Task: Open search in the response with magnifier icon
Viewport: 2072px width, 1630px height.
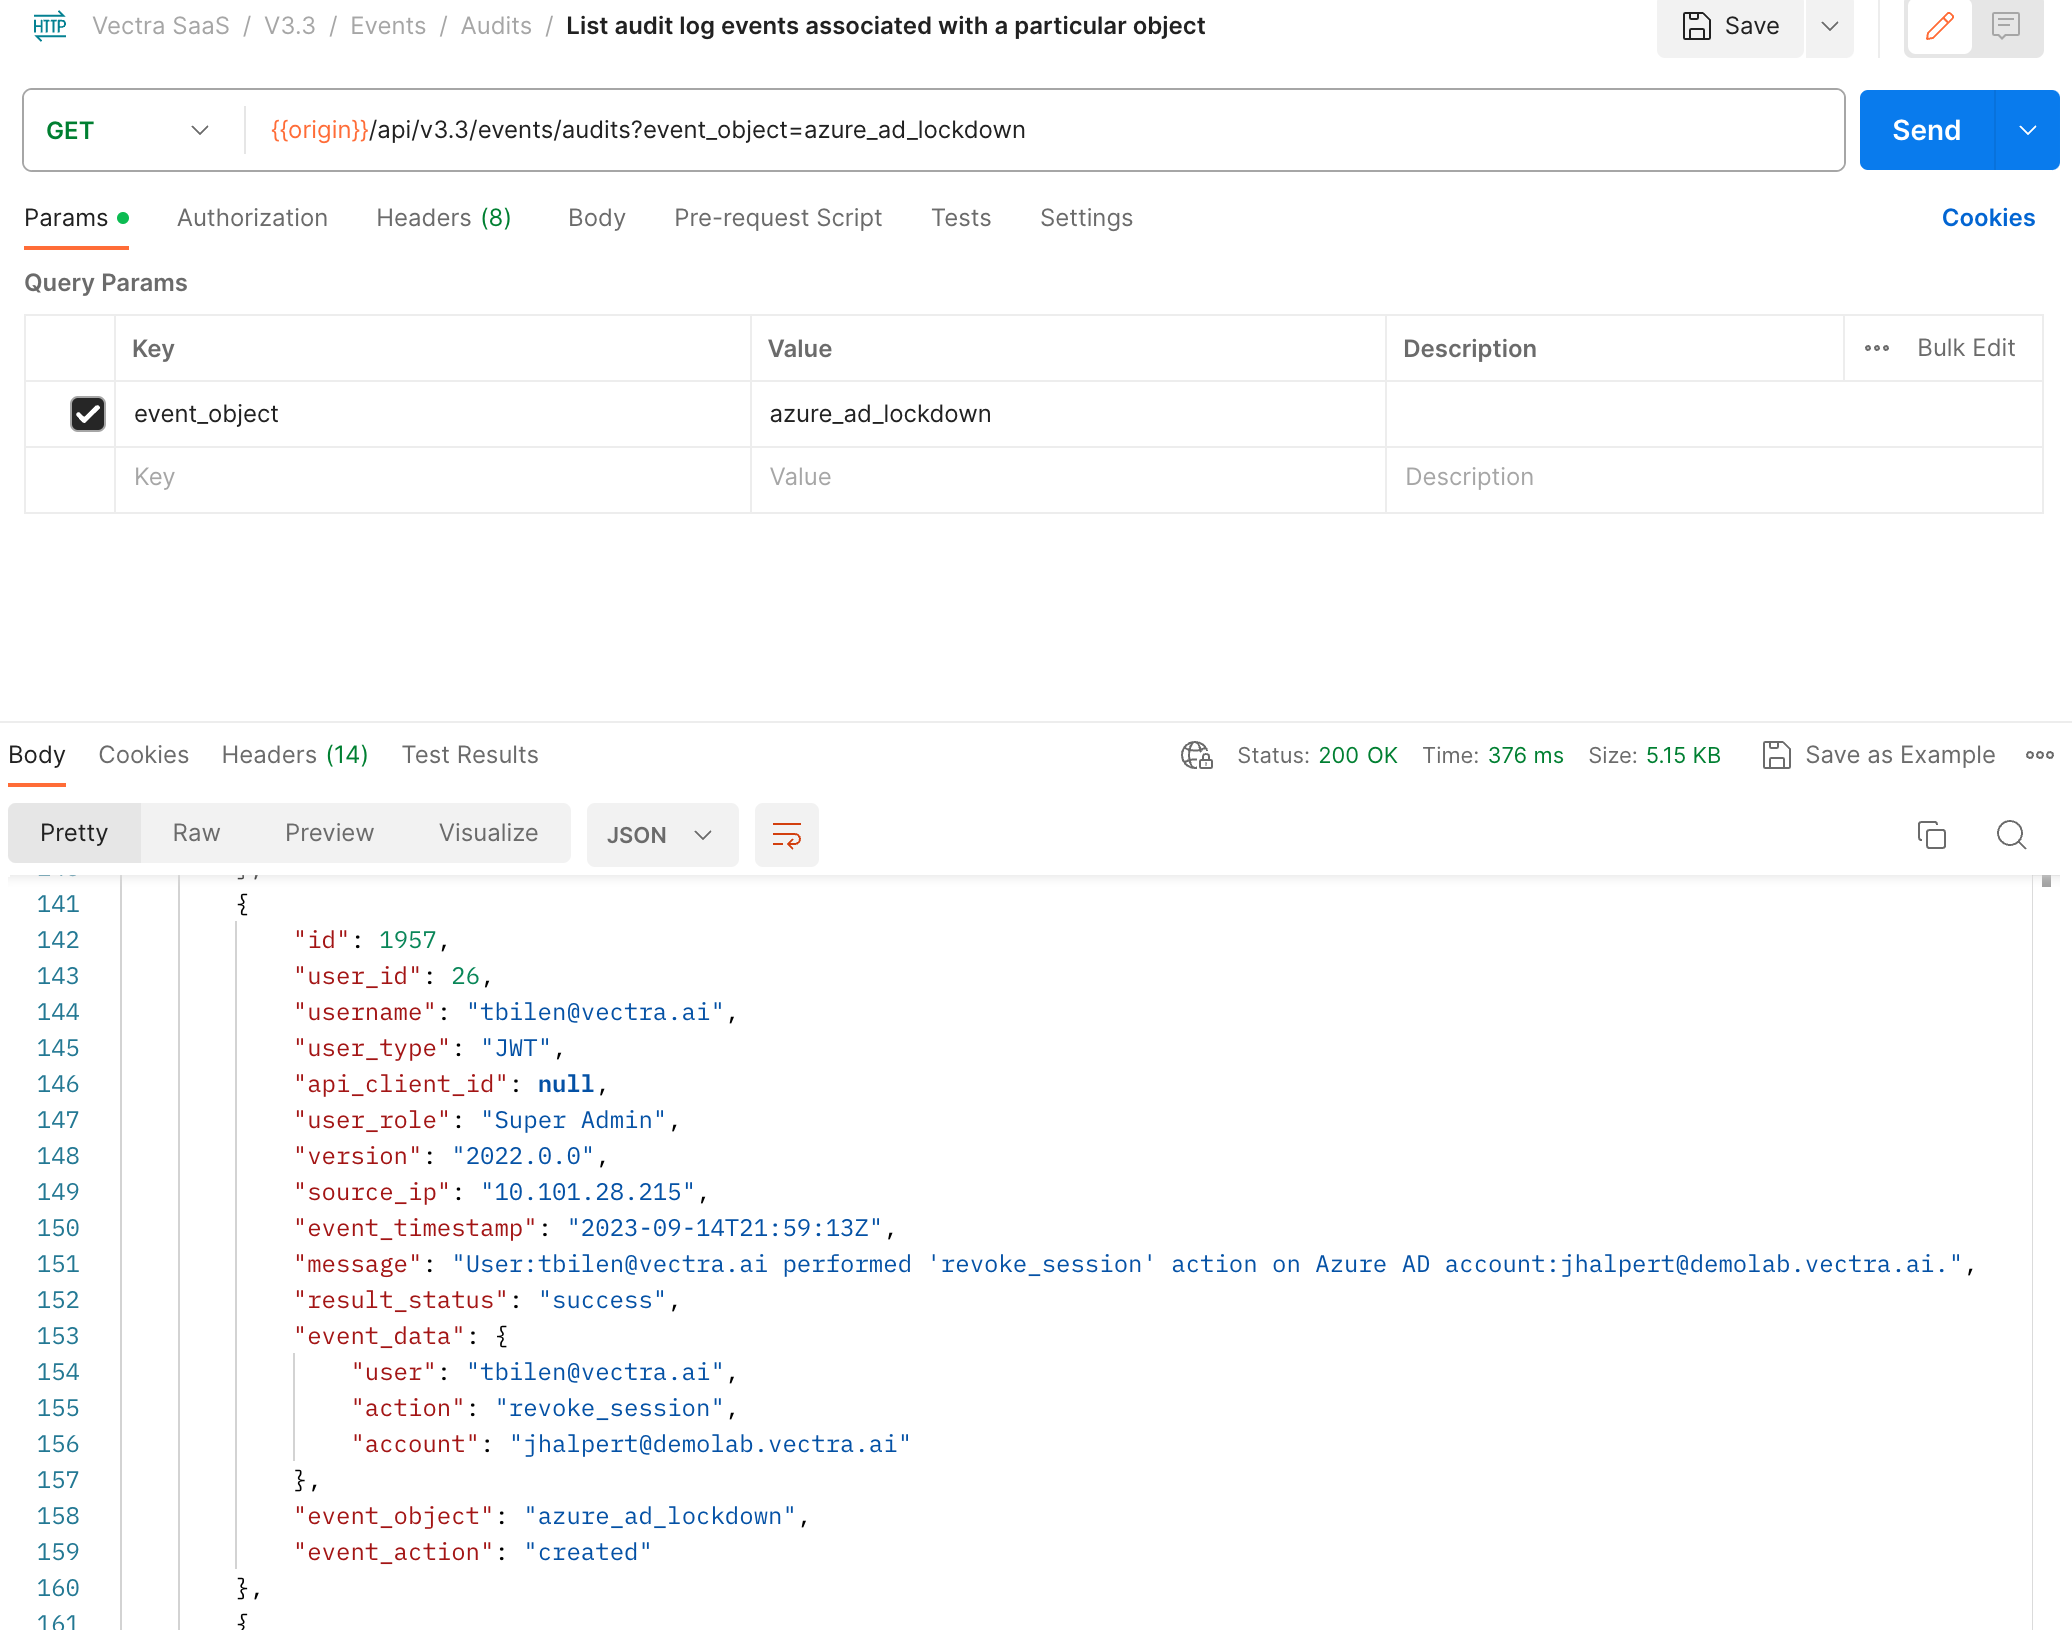Action: 2011,834
